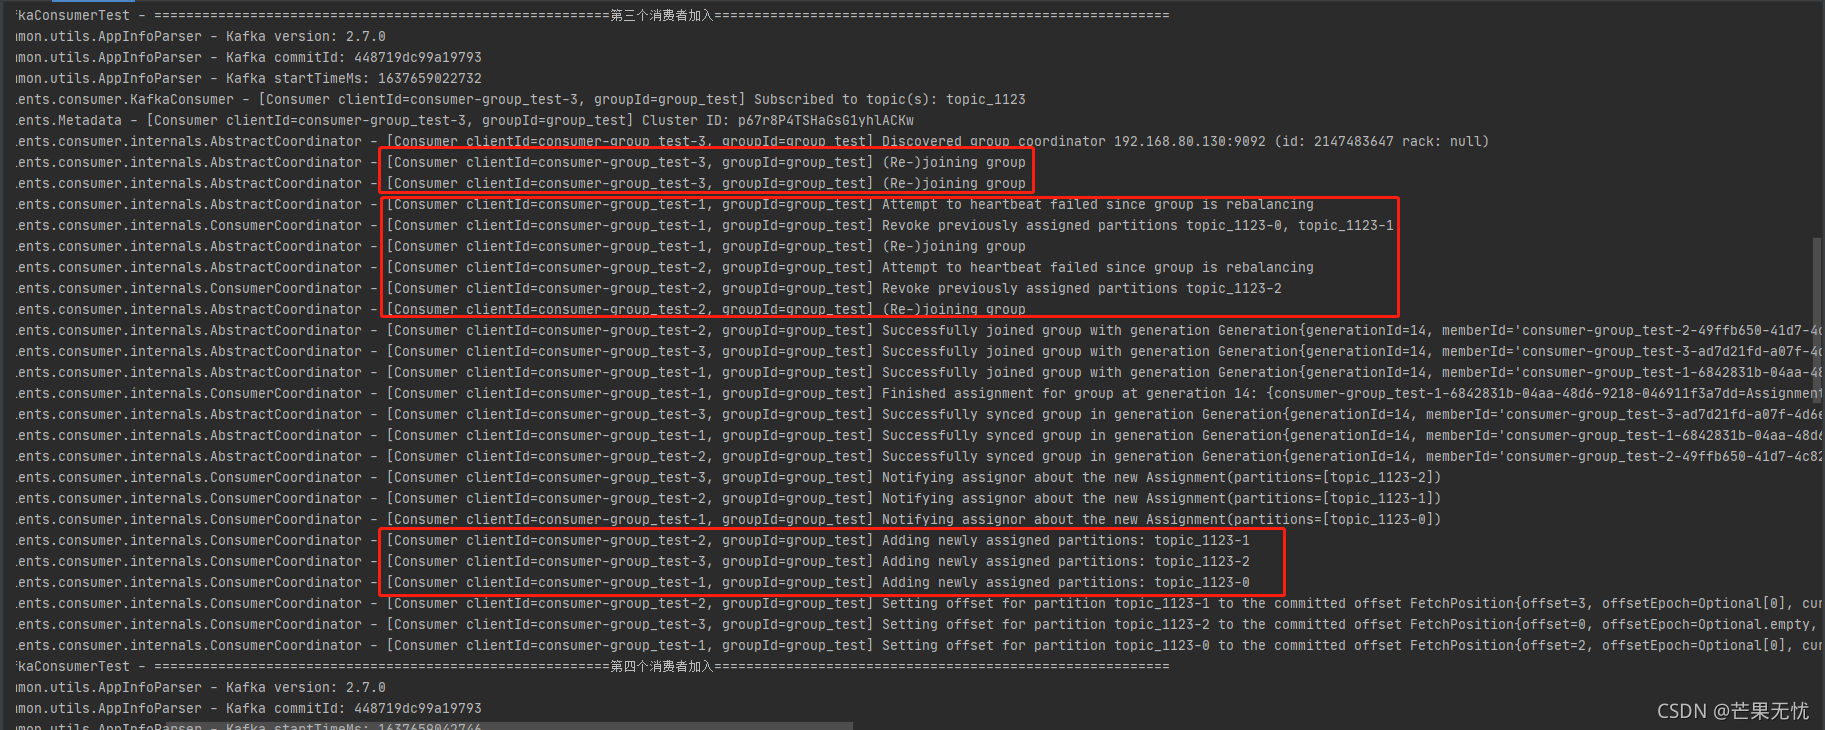The height and width of the screenshot is (730, 1825).
Task: Click the 'Discovered group coordinator 192.168.80.130:9092' line
Action: [x=752, y=141]
